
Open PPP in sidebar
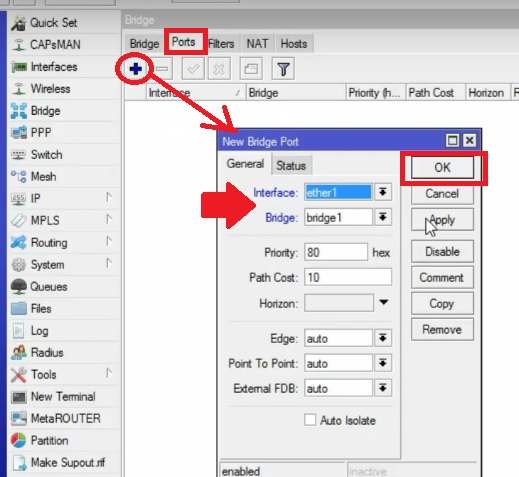tap(63, 133)
